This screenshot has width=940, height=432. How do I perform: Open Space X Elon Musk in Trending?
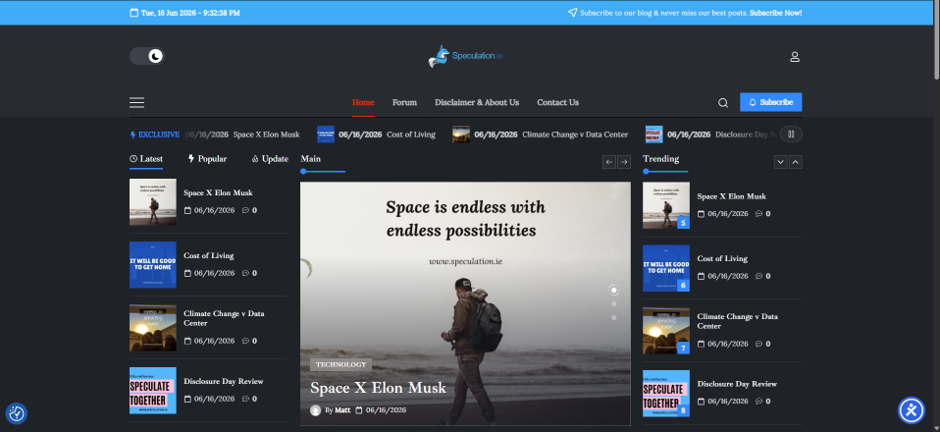click(x=731, y=196)
